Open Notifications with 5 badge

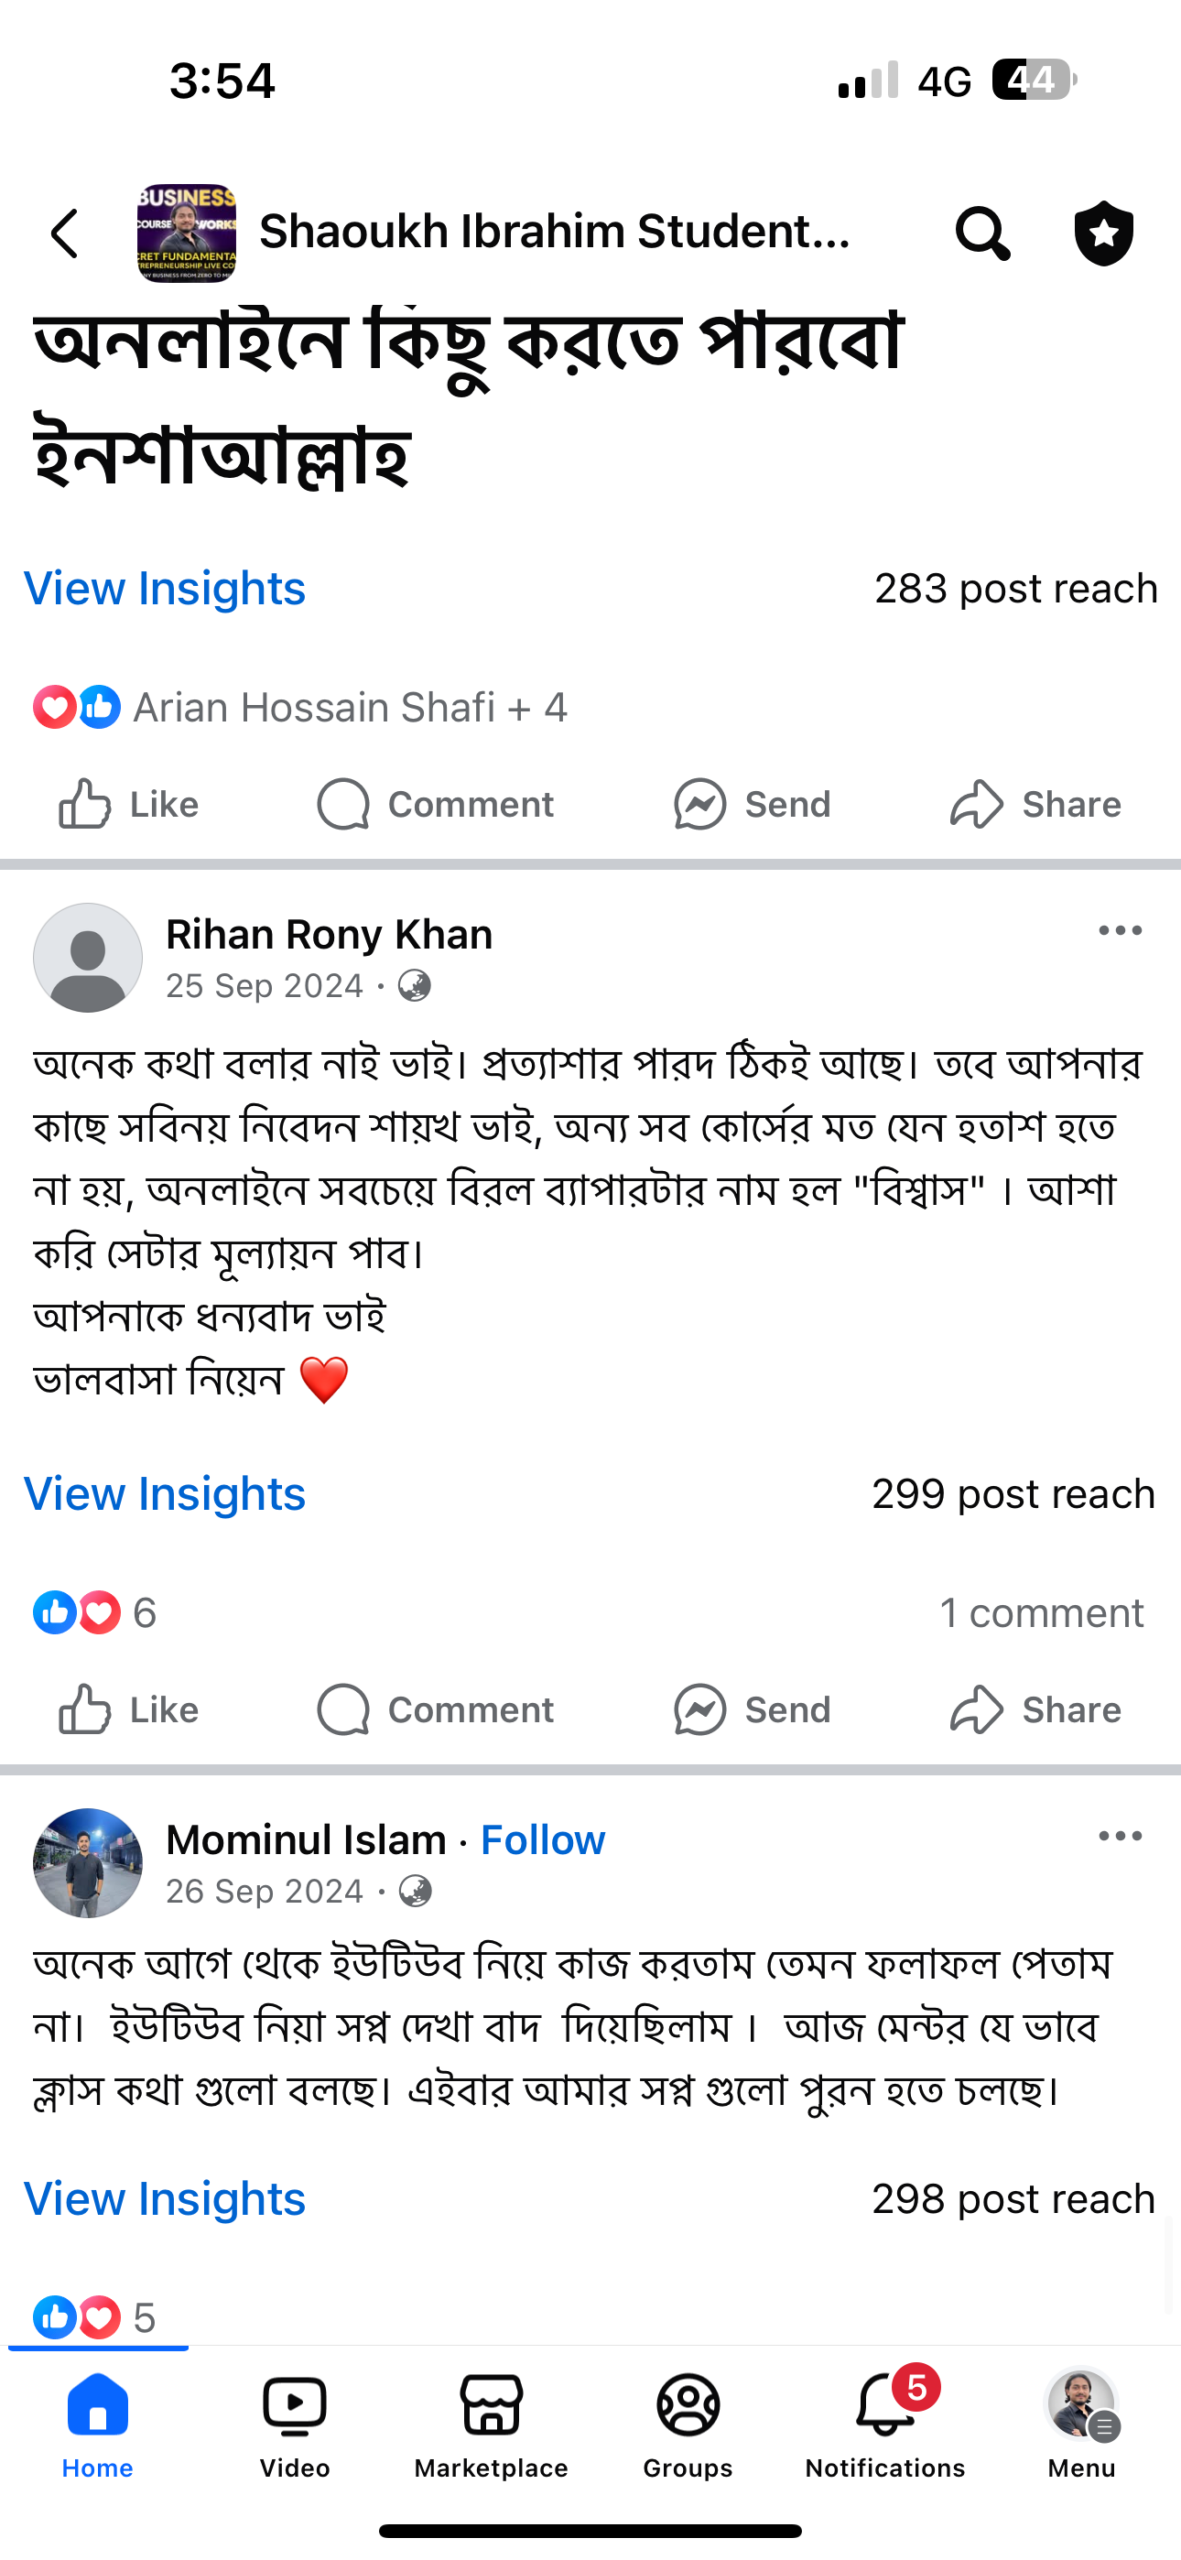[884, 2421]
